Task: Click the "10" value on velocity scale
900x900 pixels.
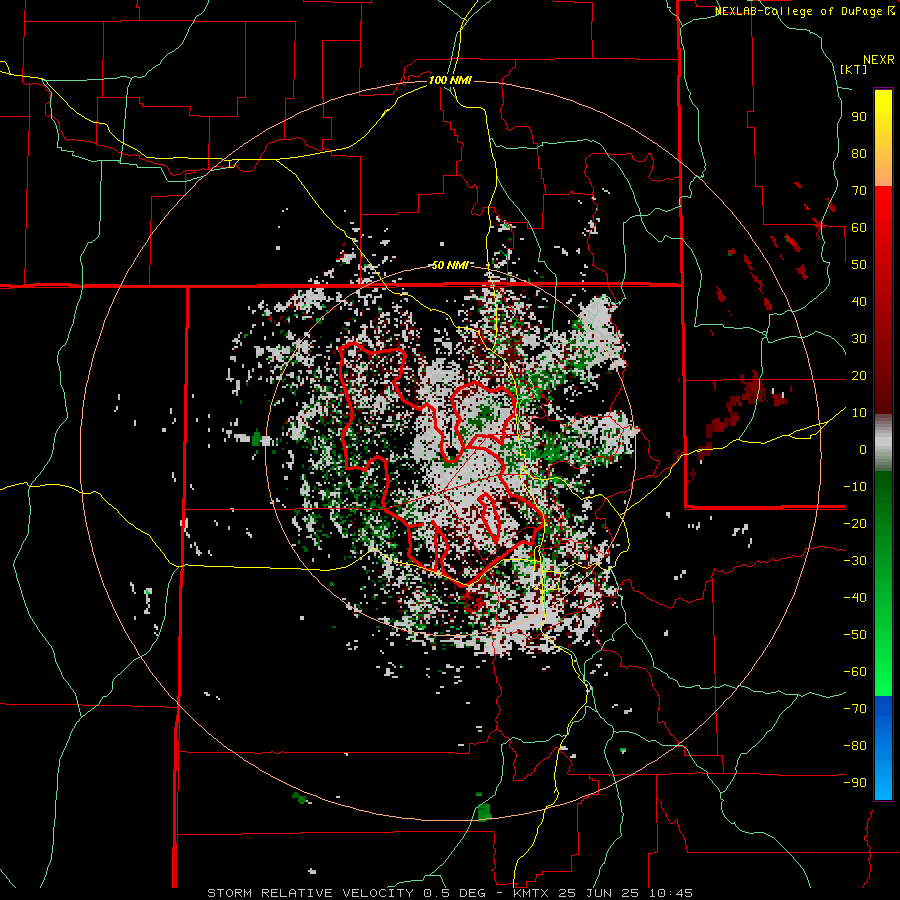Action: click(859, 413)
